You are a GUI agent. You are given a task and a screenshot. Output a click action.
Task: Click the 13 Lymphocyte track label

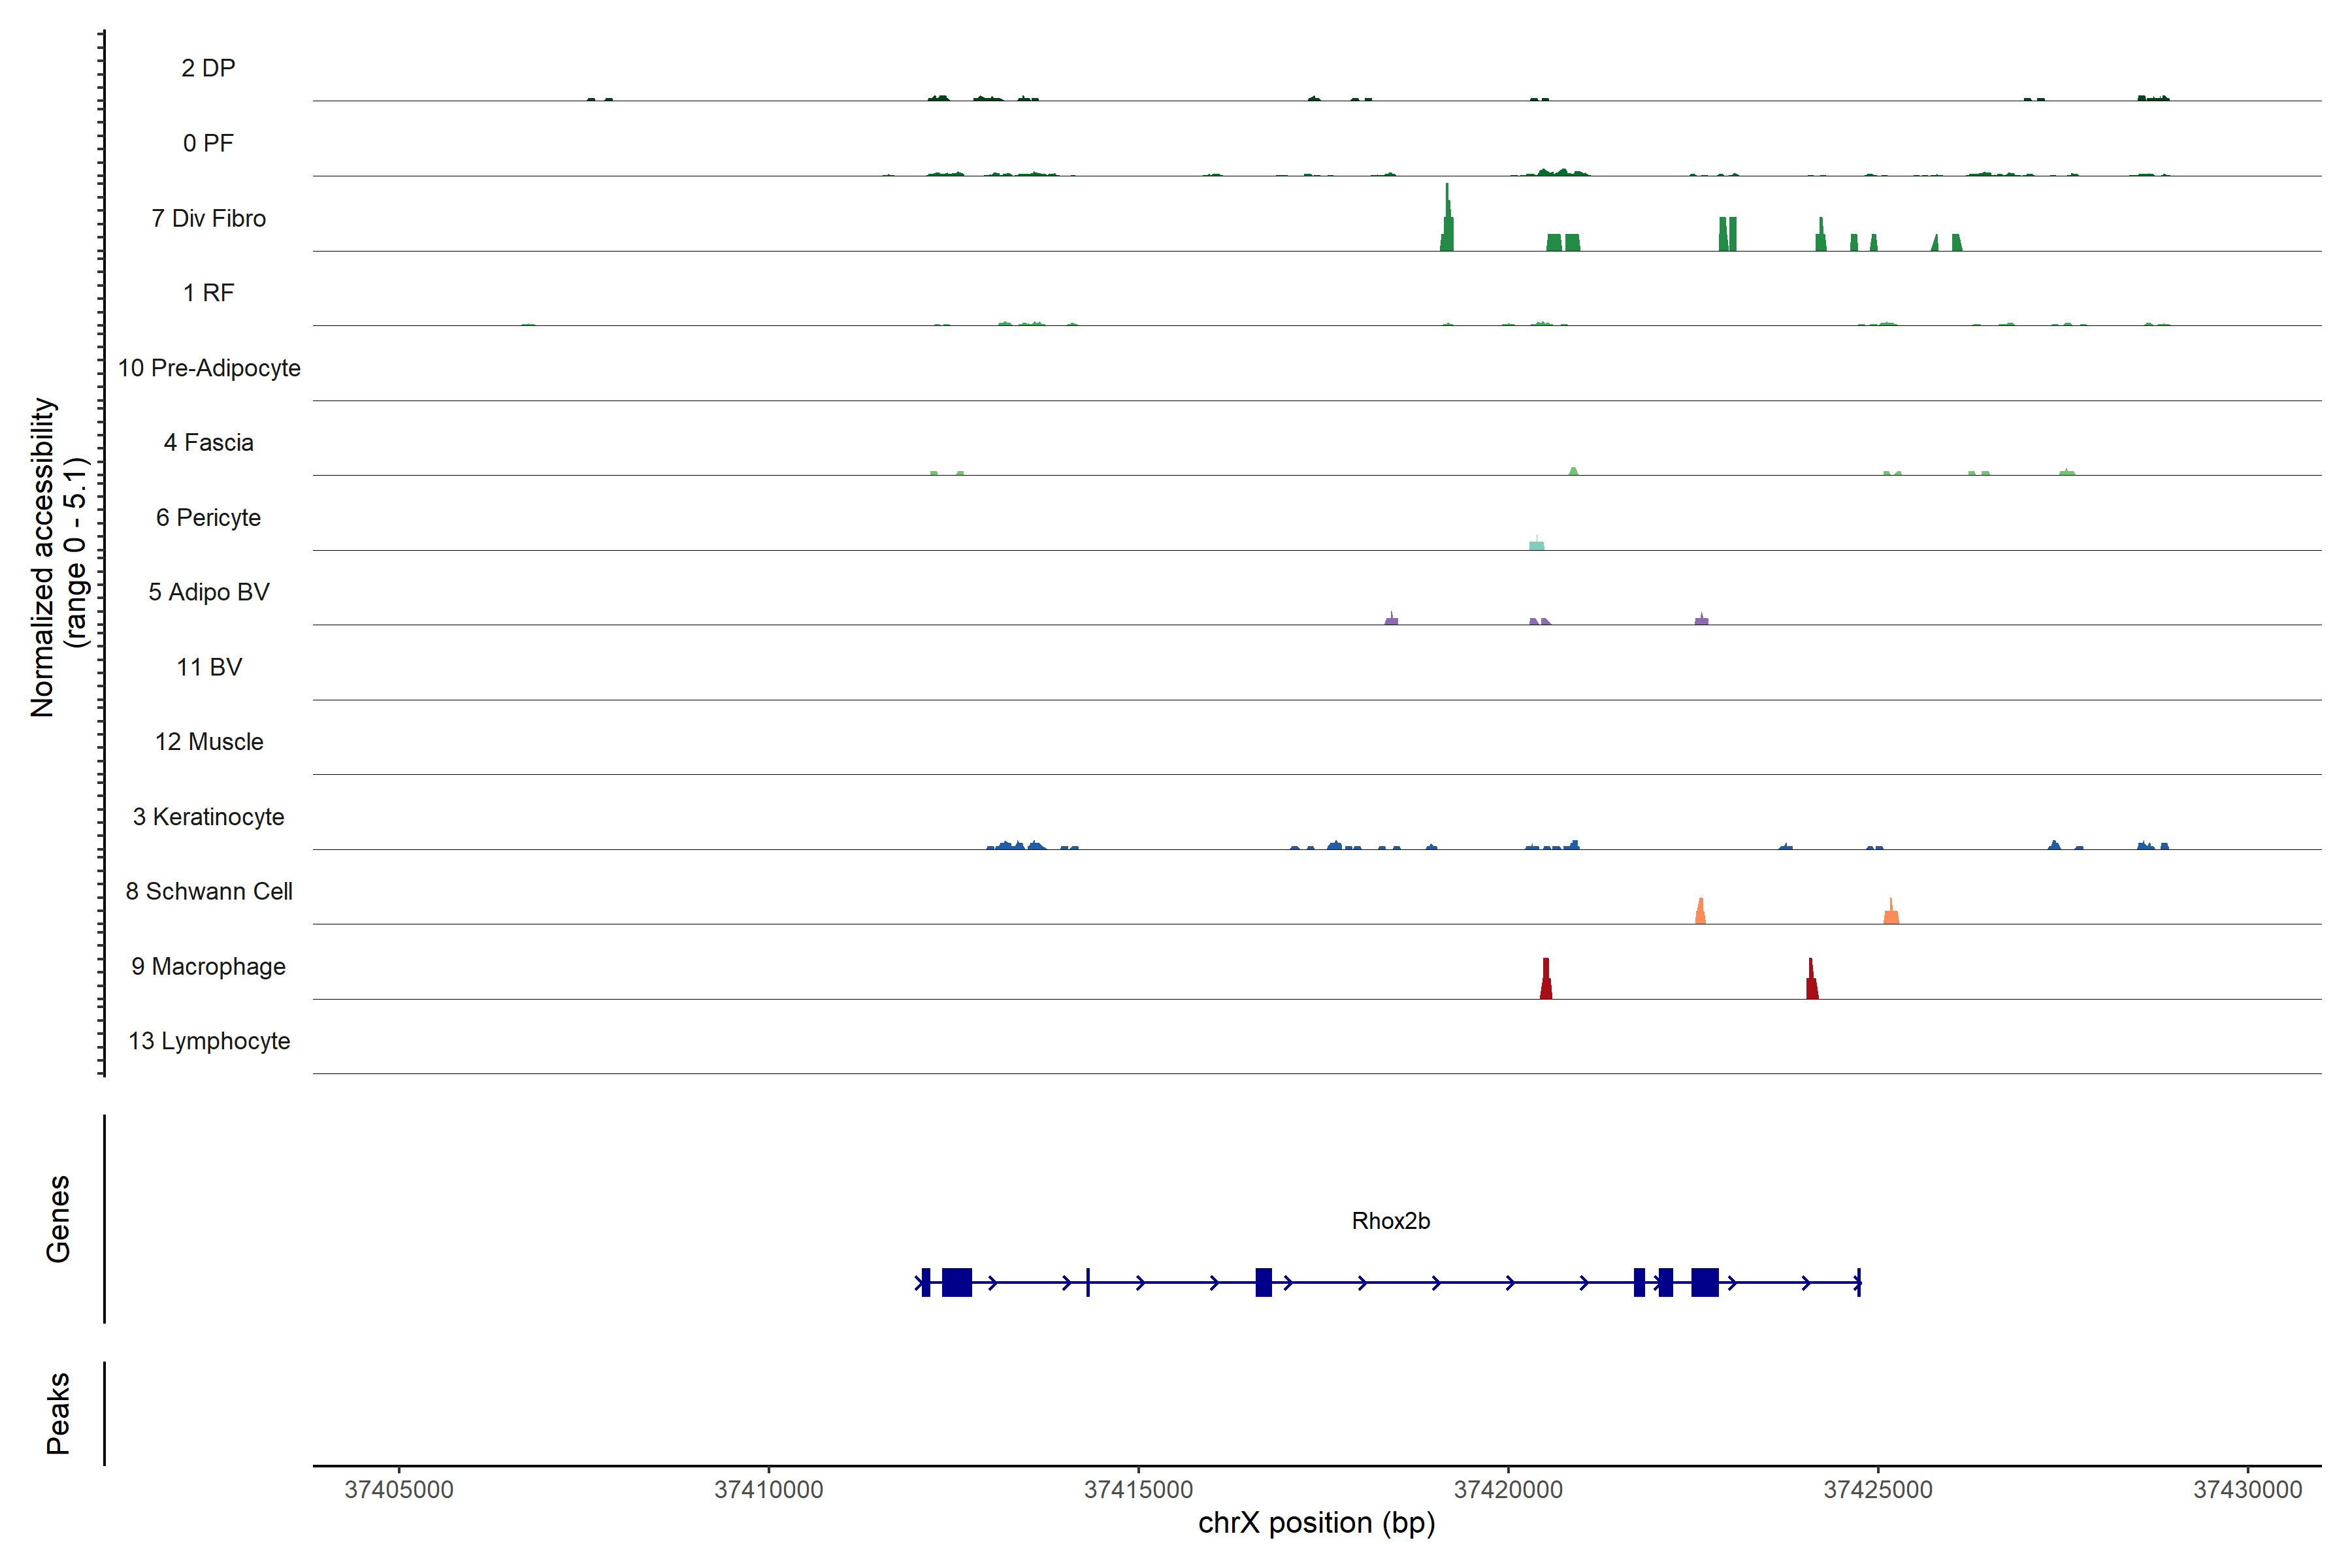[208, 1041]
